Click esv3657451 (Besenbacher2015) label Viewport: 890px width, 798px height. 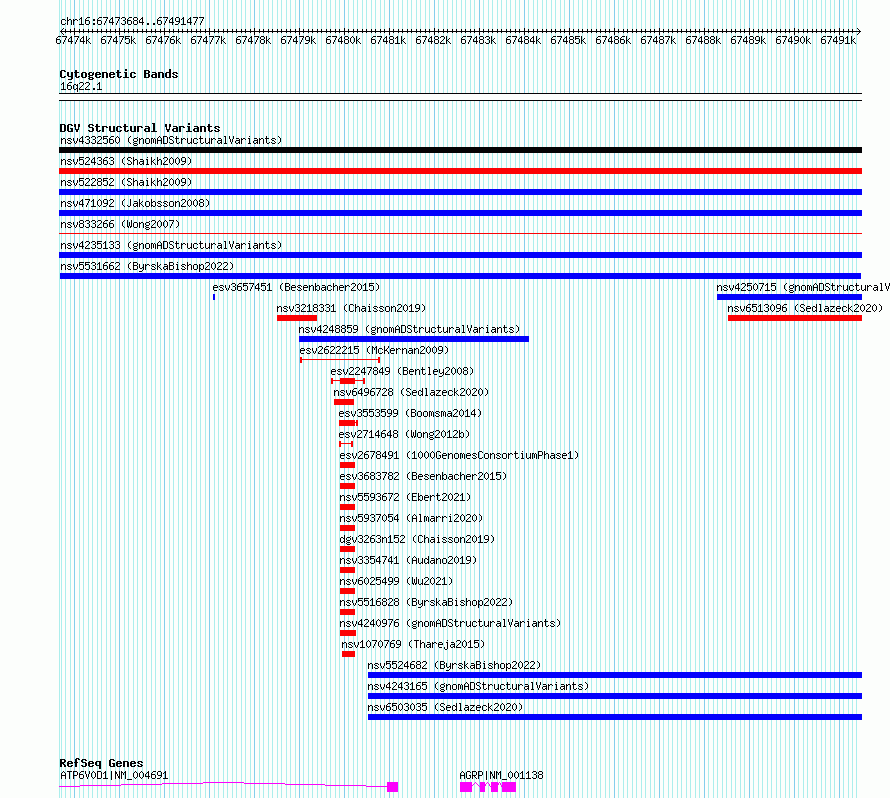click(x=296, y=287)
